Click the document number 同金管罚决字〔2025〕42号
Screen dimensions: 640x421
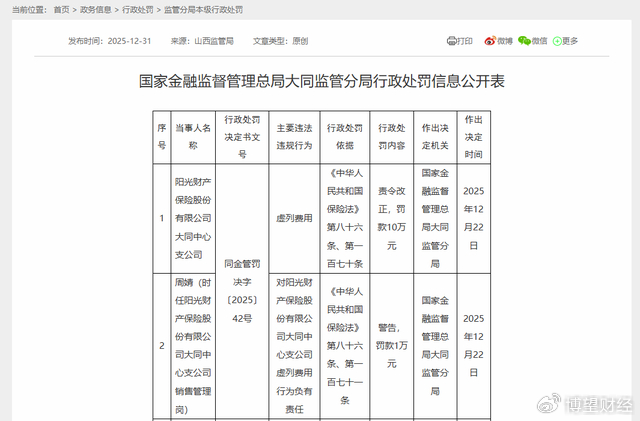(242, 291)
